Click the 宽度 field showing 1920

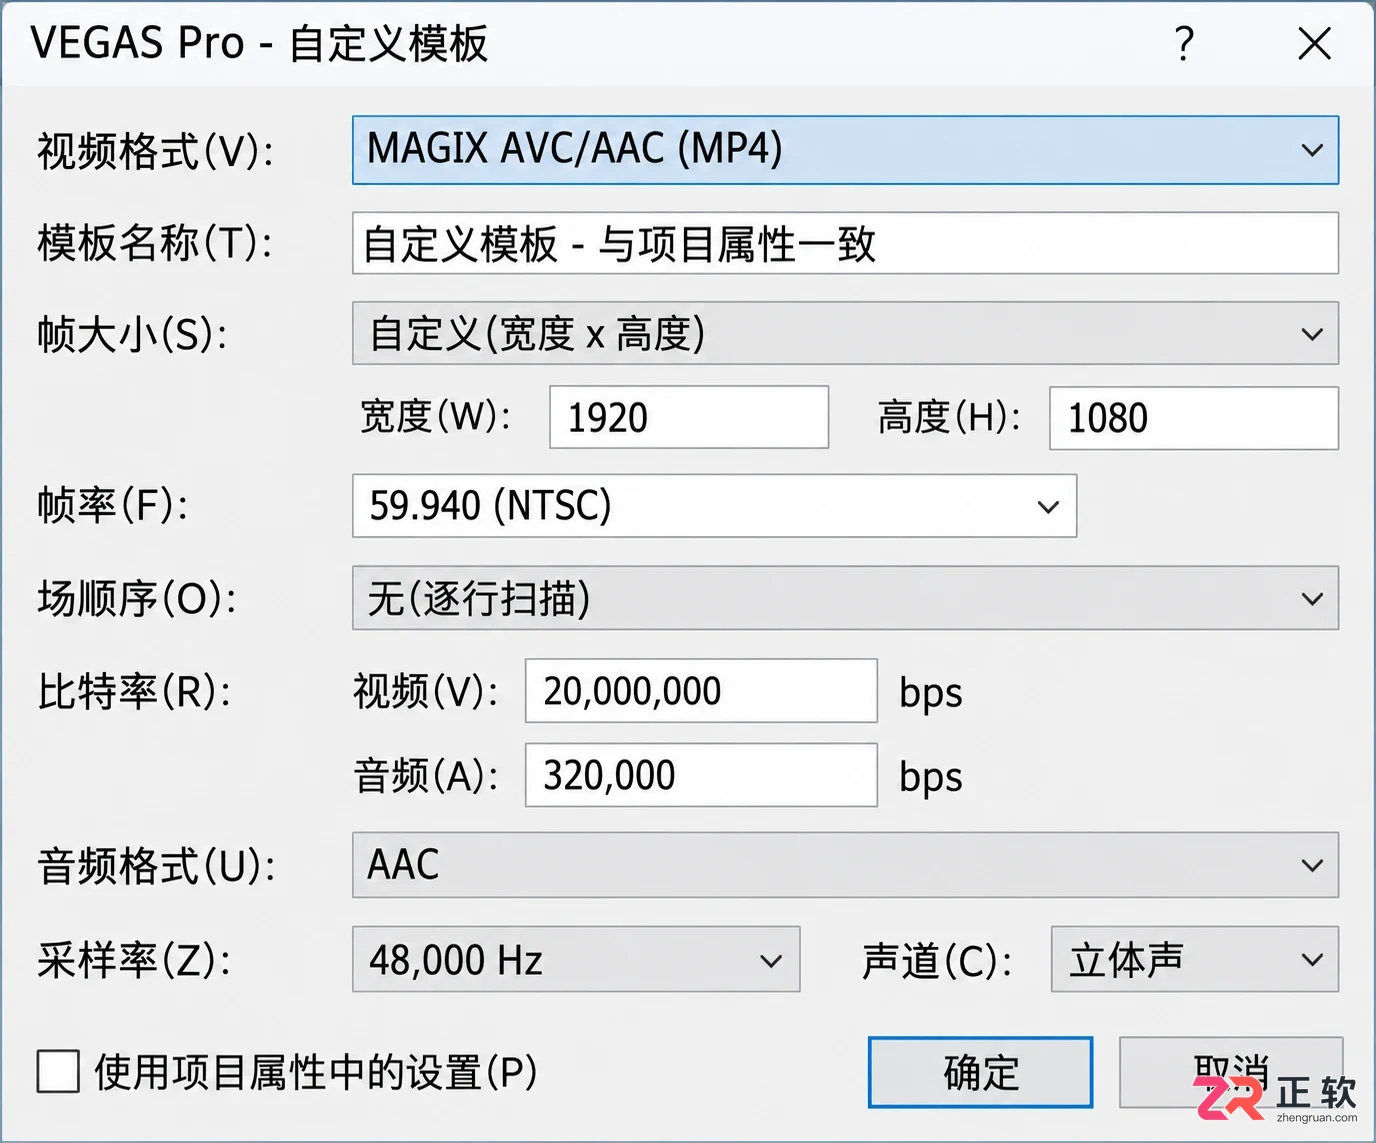tap(689, 417)
